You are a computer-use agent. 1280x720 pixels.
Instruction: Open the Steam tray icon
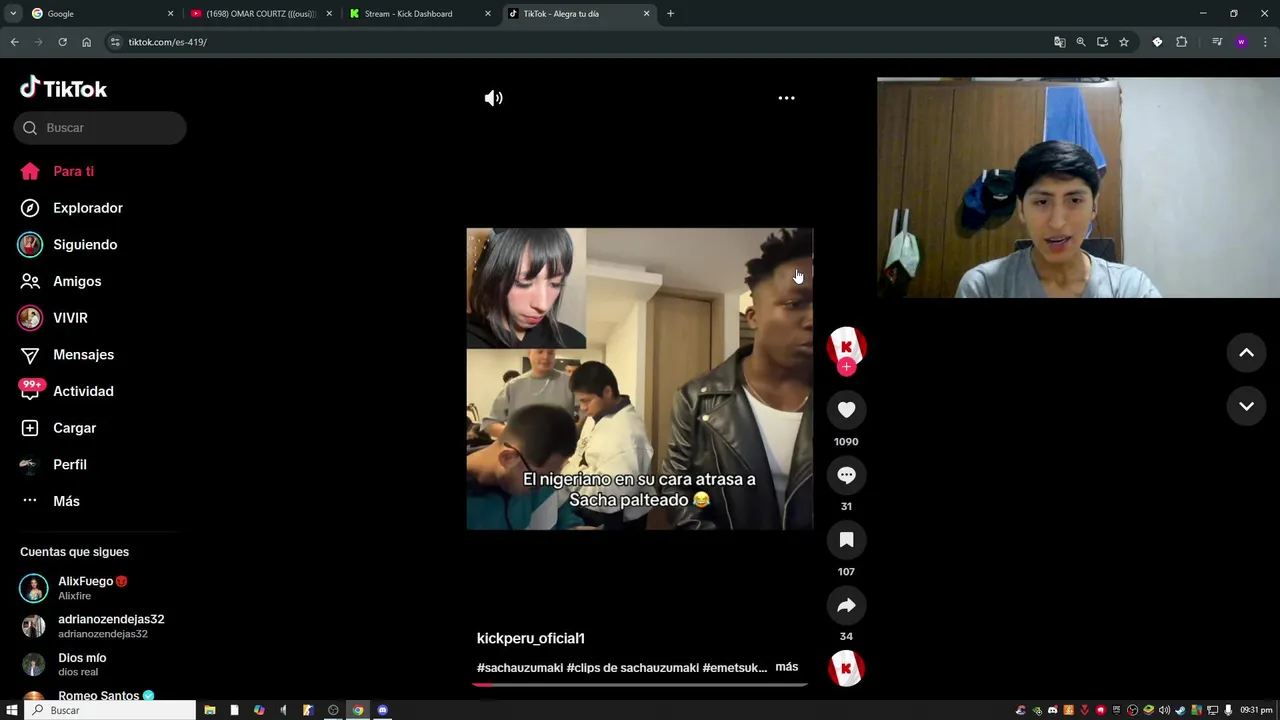click(1181, 710)
